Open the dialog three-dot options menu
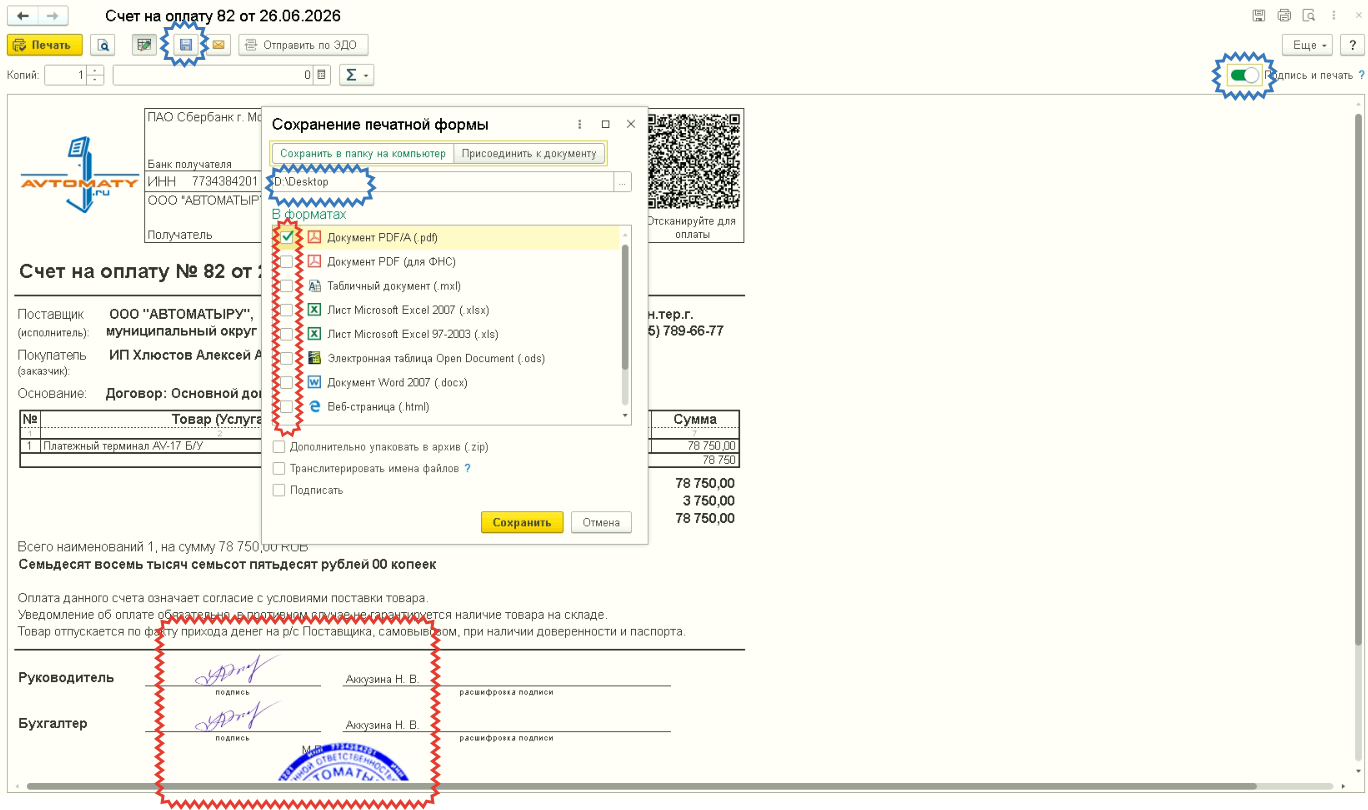The height and width of the screenshot is (810, 1368). click(x=579, y=124)
